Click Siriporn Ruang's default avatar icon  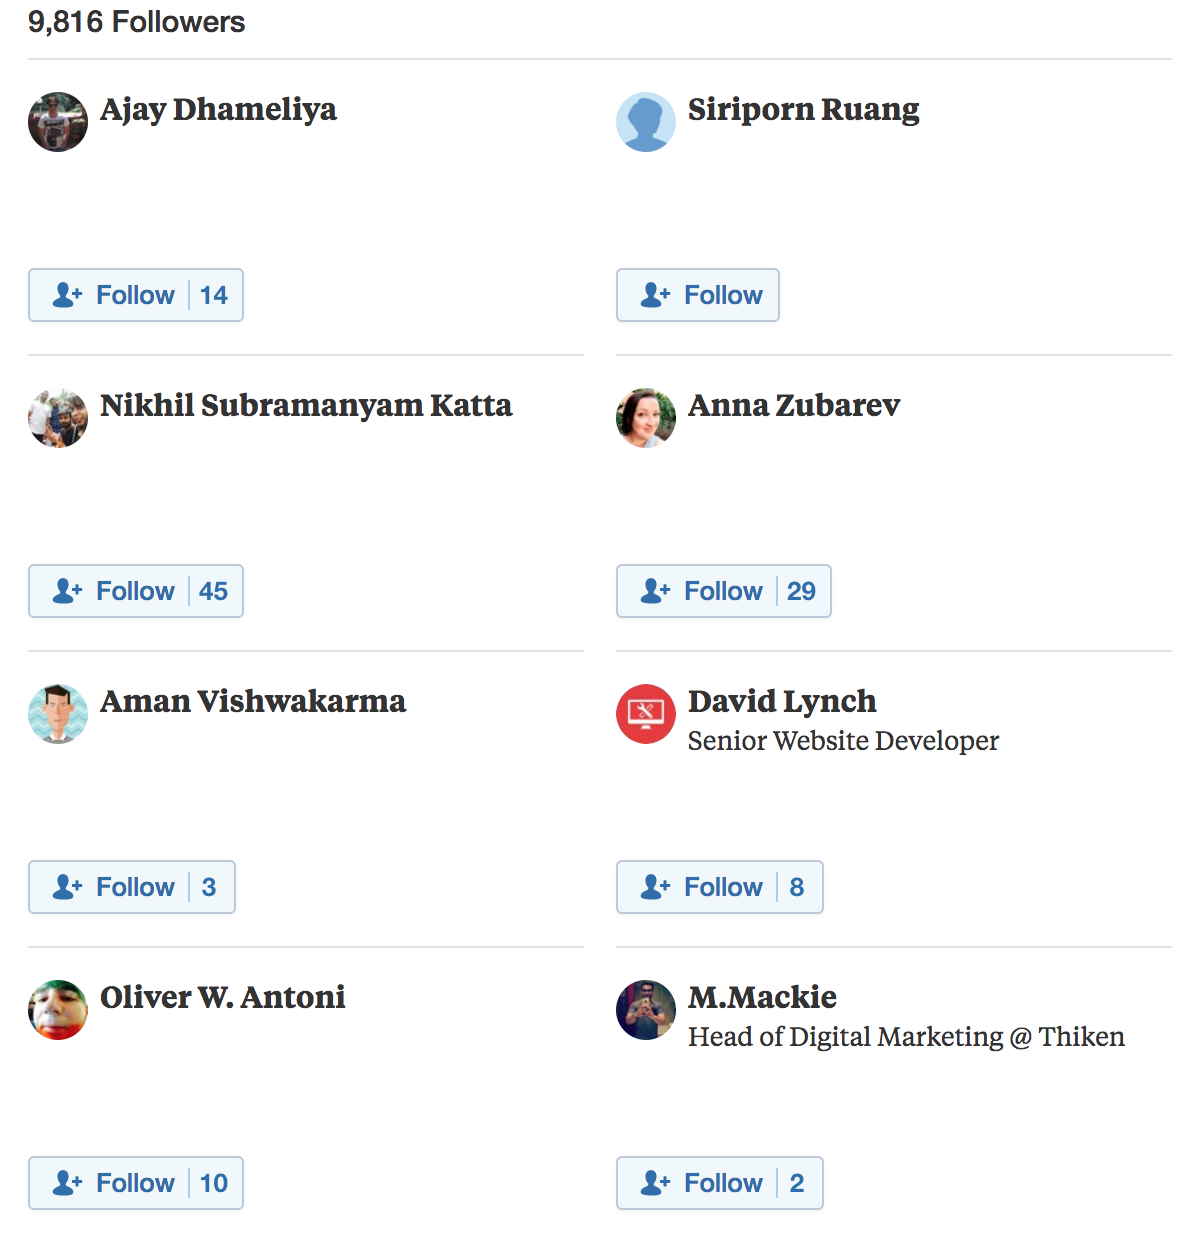[646, 122]
